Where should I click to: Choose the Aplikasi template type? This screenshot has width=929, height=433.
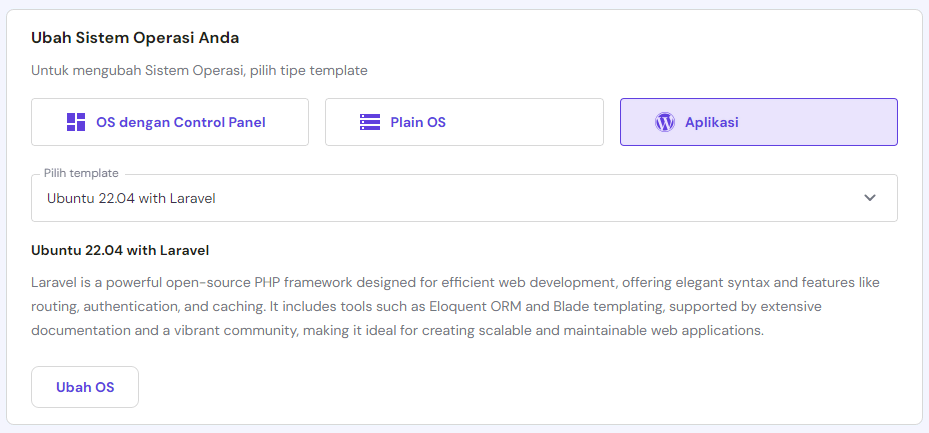pyautogui.click(x=758, y=122)
